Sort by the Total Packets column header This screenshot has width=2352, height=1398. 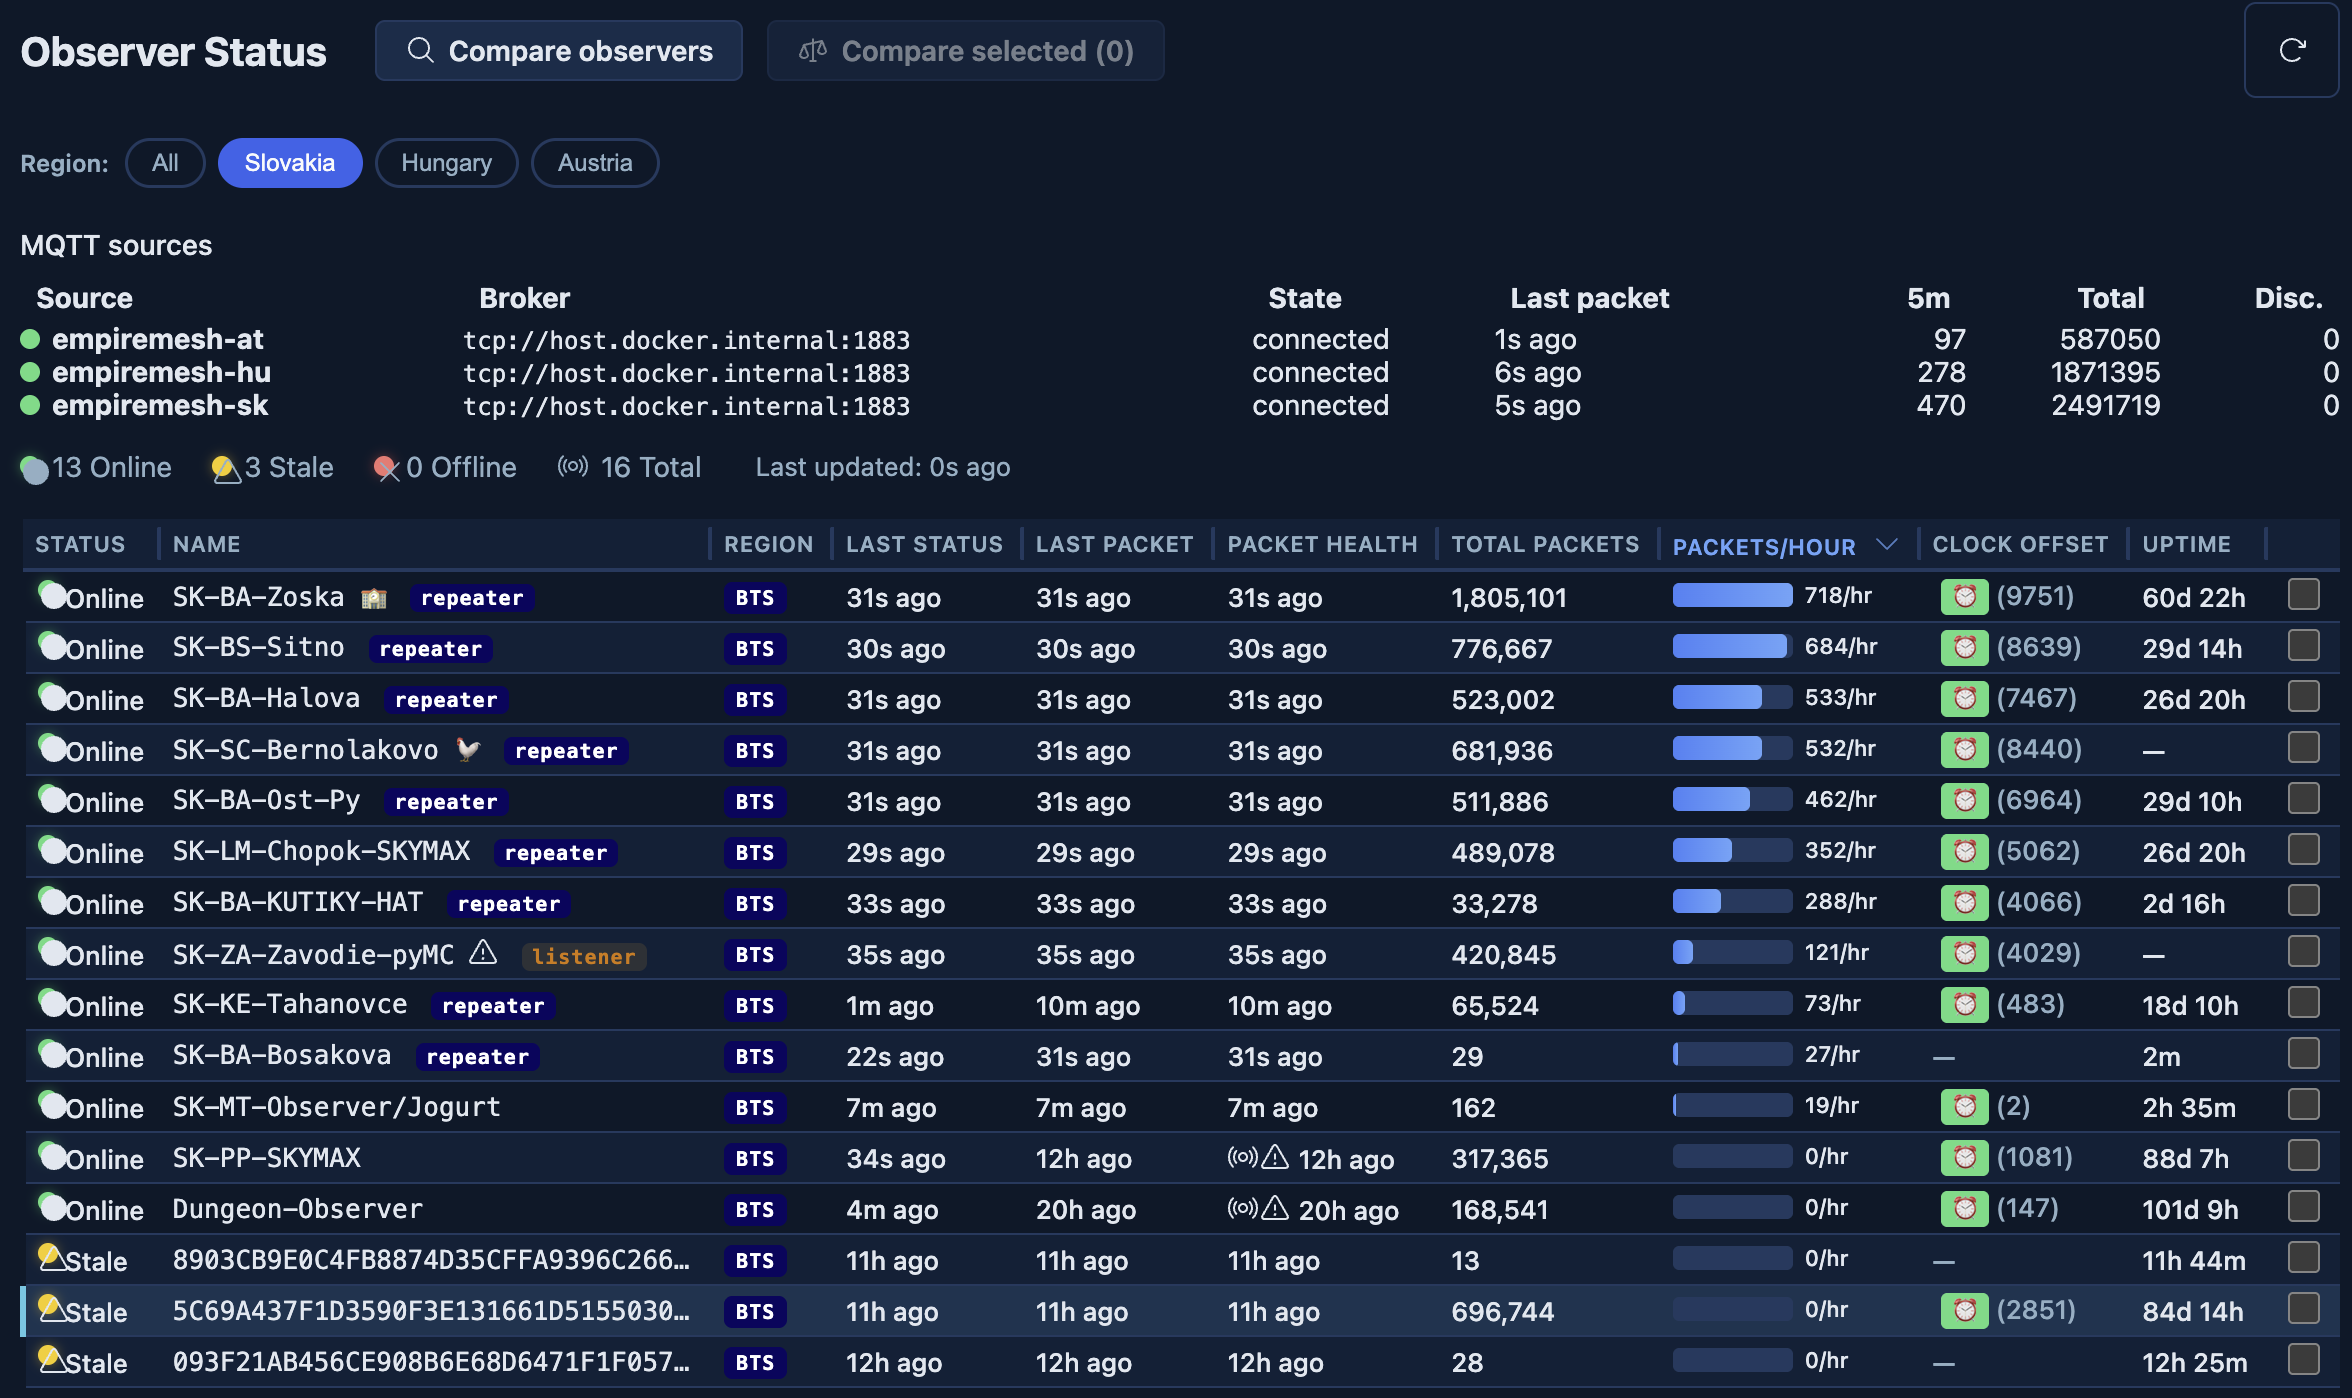pos(1545,544)
